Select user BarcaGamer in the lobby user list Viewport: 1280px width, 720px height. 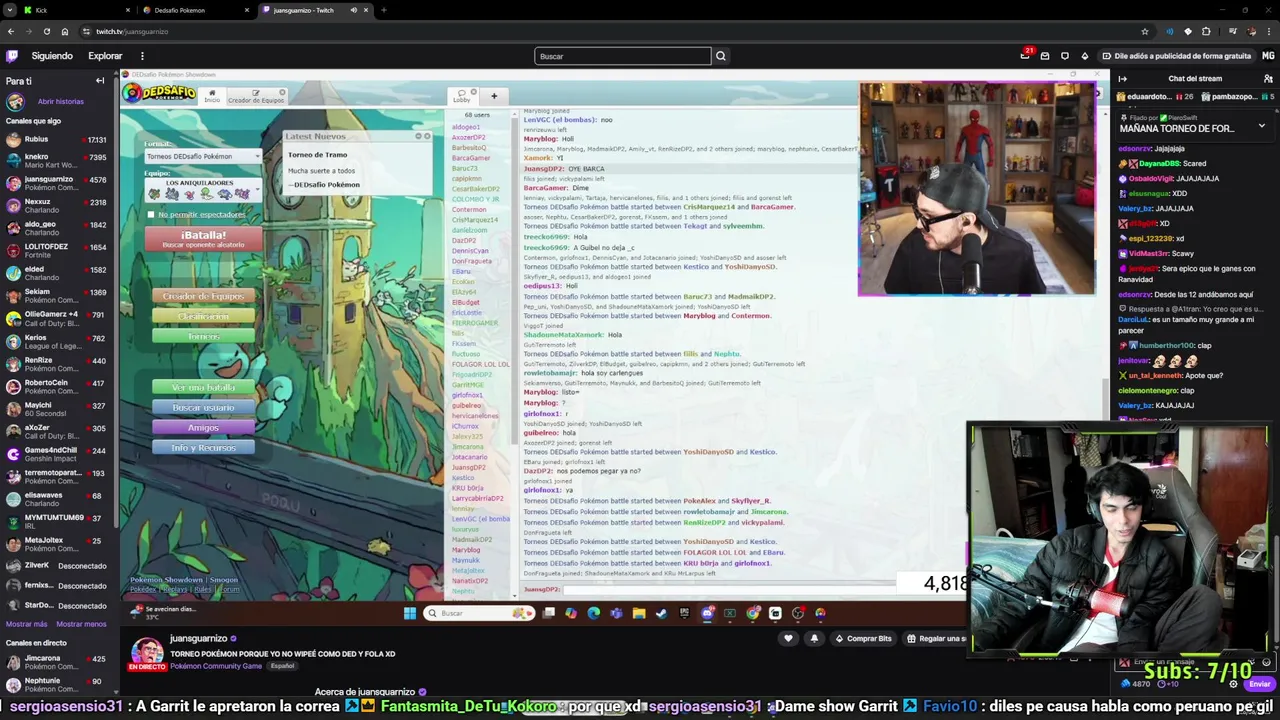click(x=471, y=158)
